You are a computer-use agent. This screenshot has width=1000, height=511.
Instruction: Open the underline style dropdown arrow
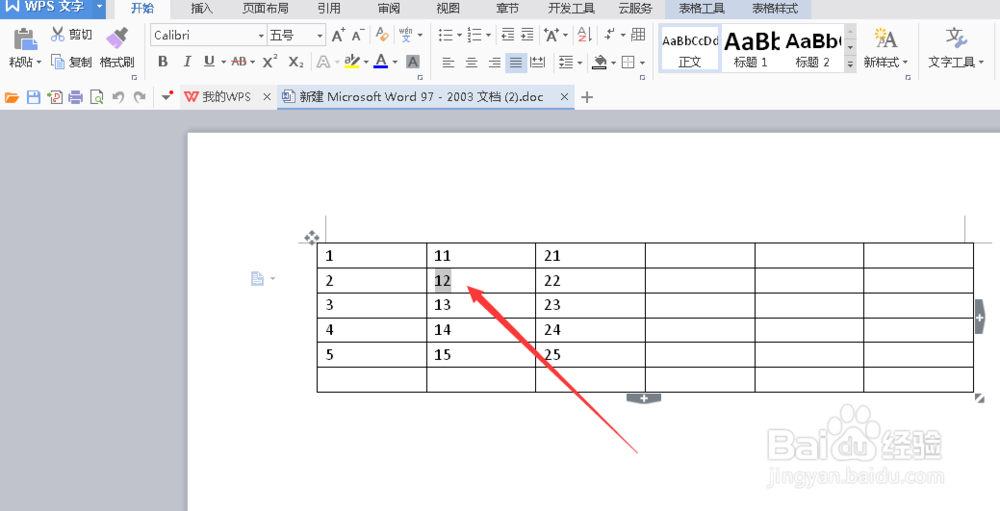[x=223, y=63]
